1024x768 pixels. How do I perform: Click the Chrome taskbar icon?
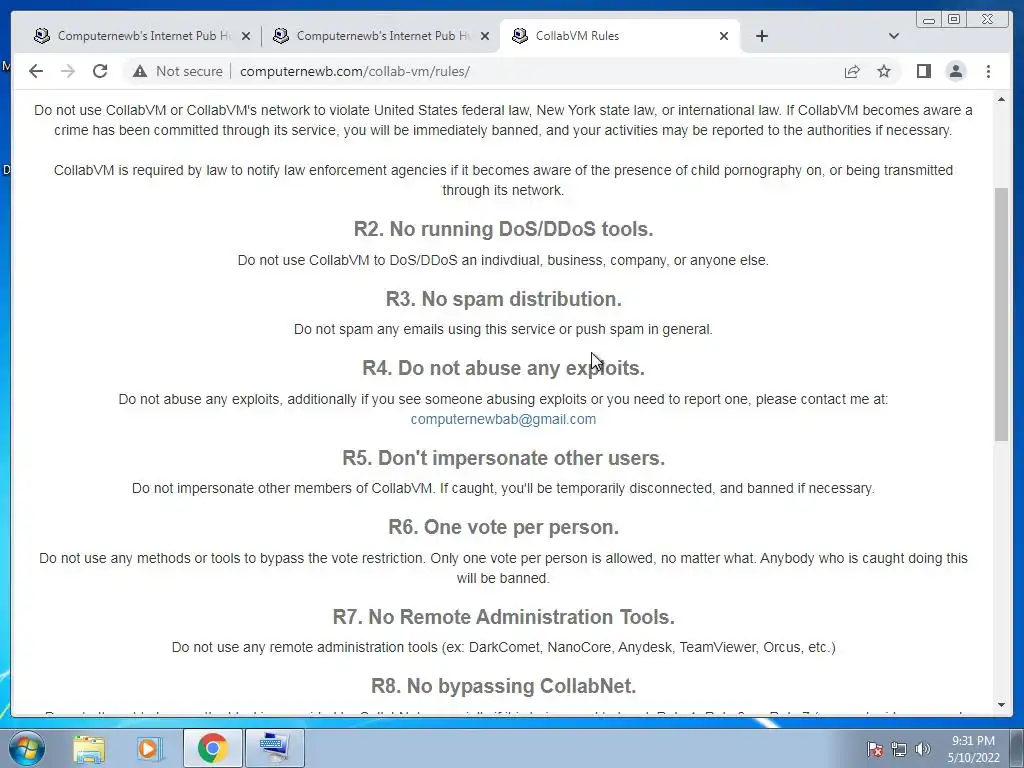click(x=212, y=748)
